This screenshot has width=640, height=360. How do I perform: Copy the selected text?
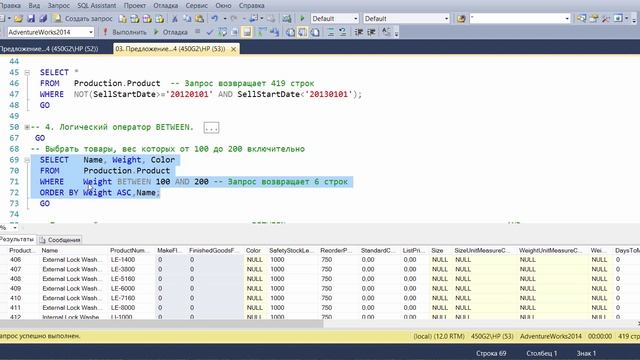coord(187,19)
